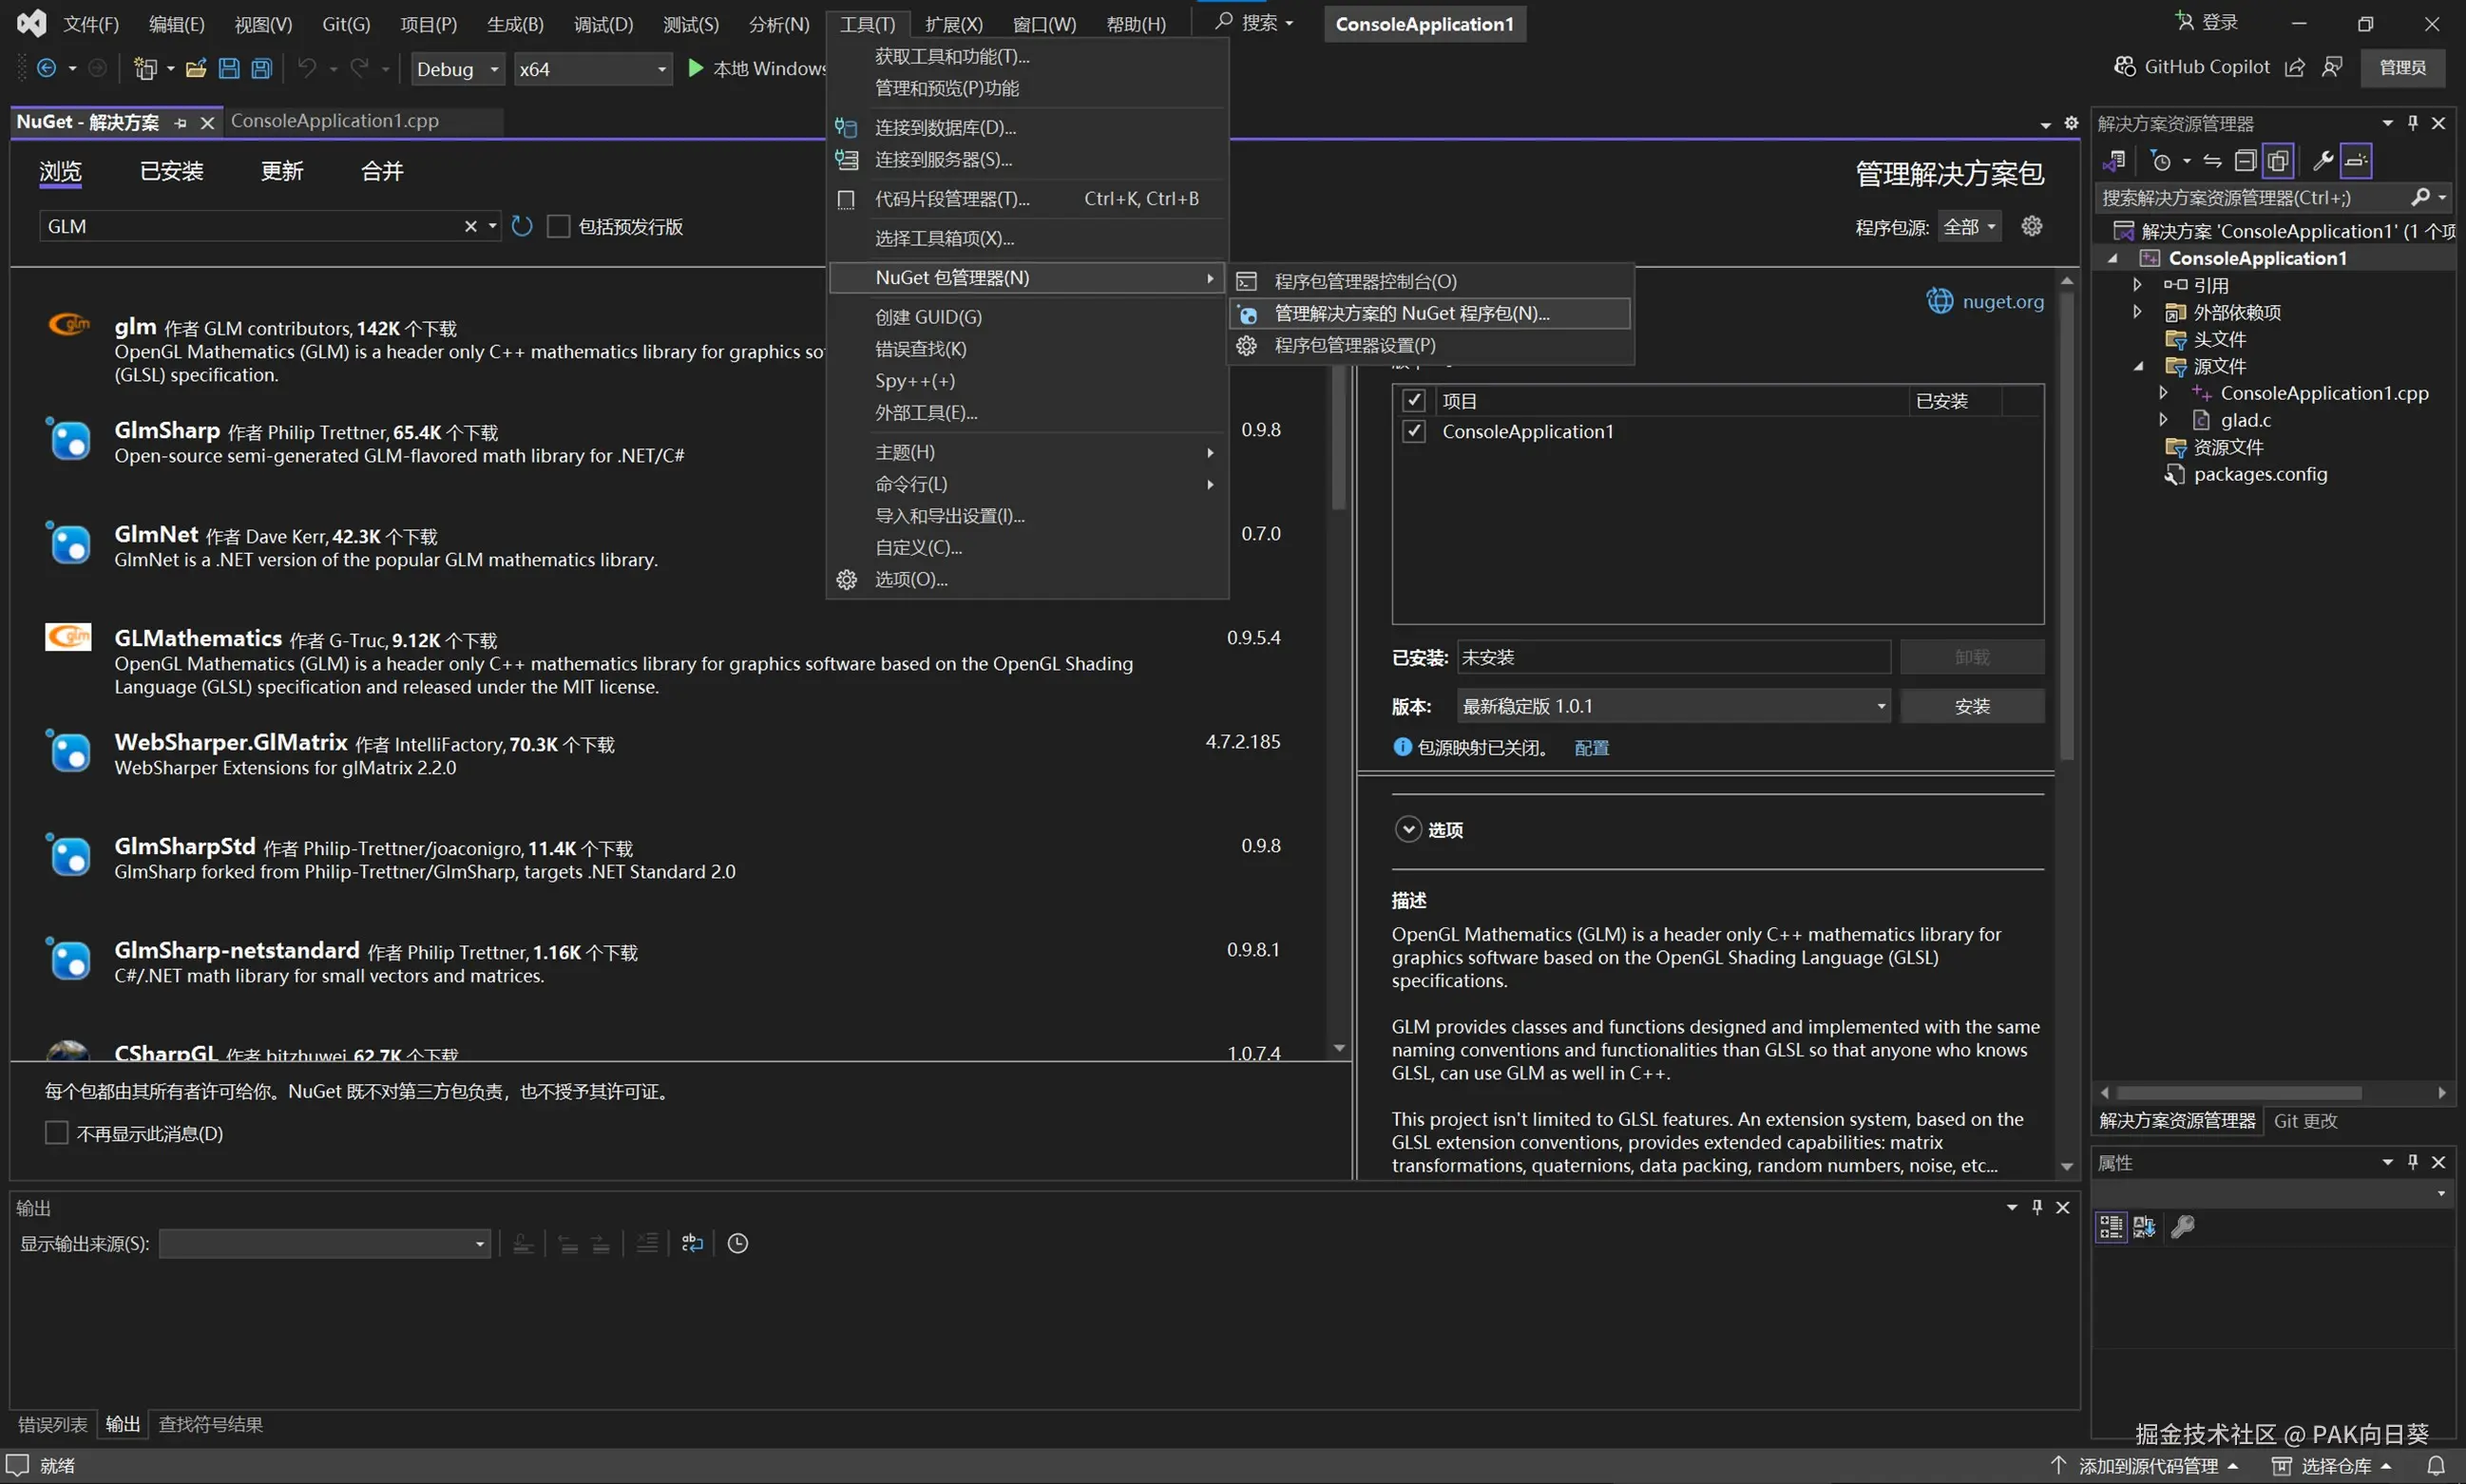Click Collapse All in Solution Explorer

[2245, 161]
